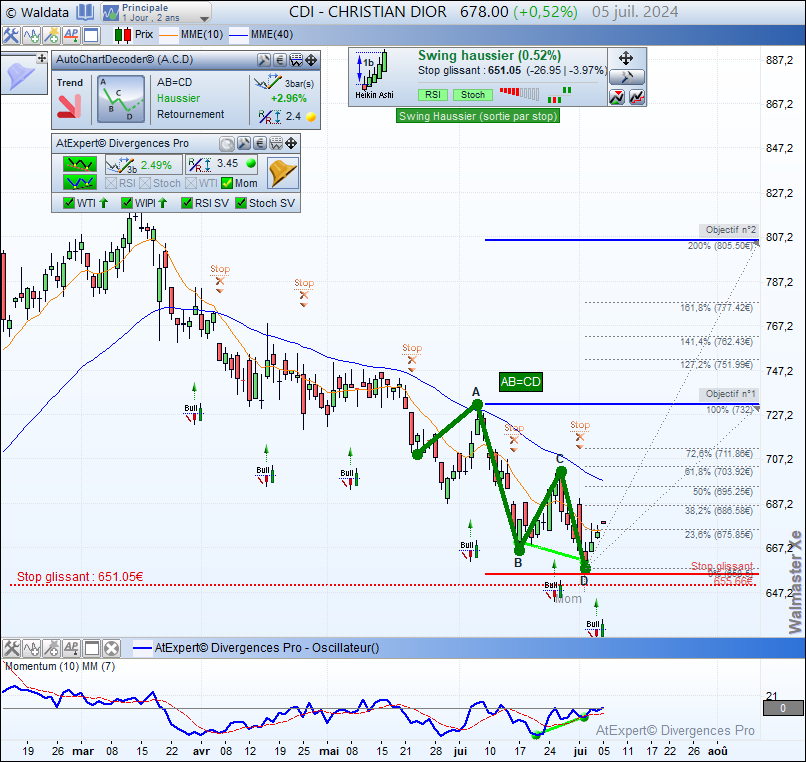Click AtExpert Divergences Pro - Oscillateur() legend

256,648
